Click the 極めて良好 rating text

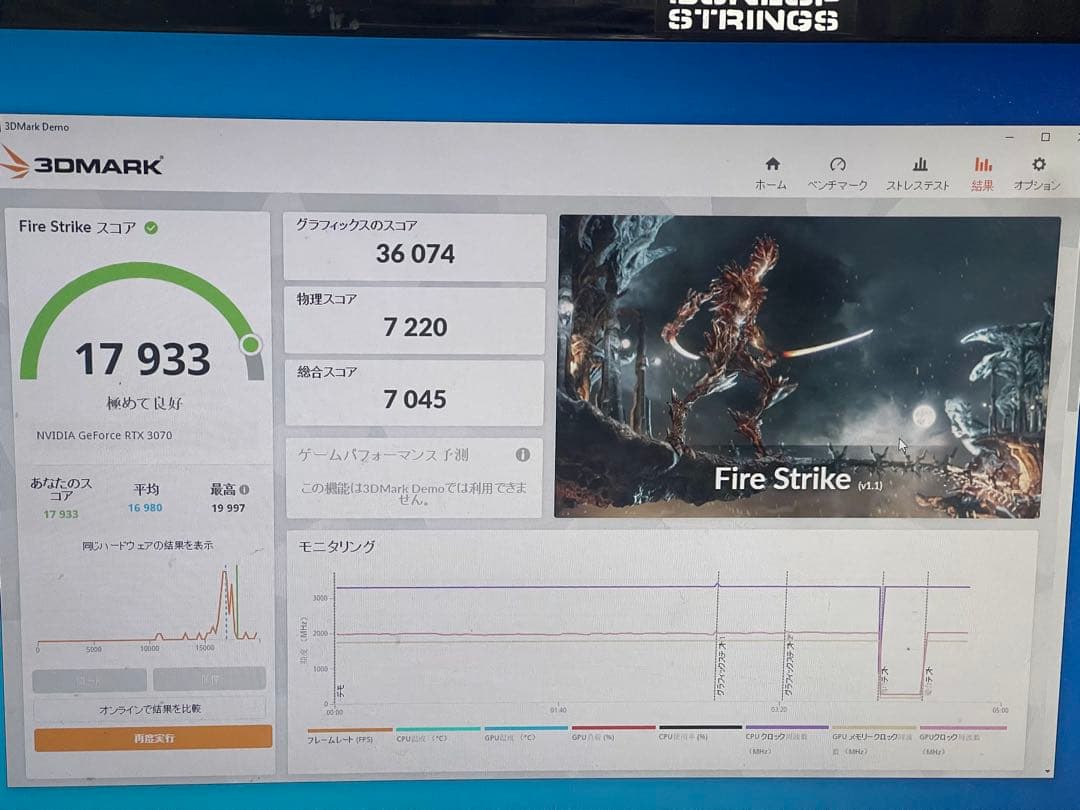(145, 403)
